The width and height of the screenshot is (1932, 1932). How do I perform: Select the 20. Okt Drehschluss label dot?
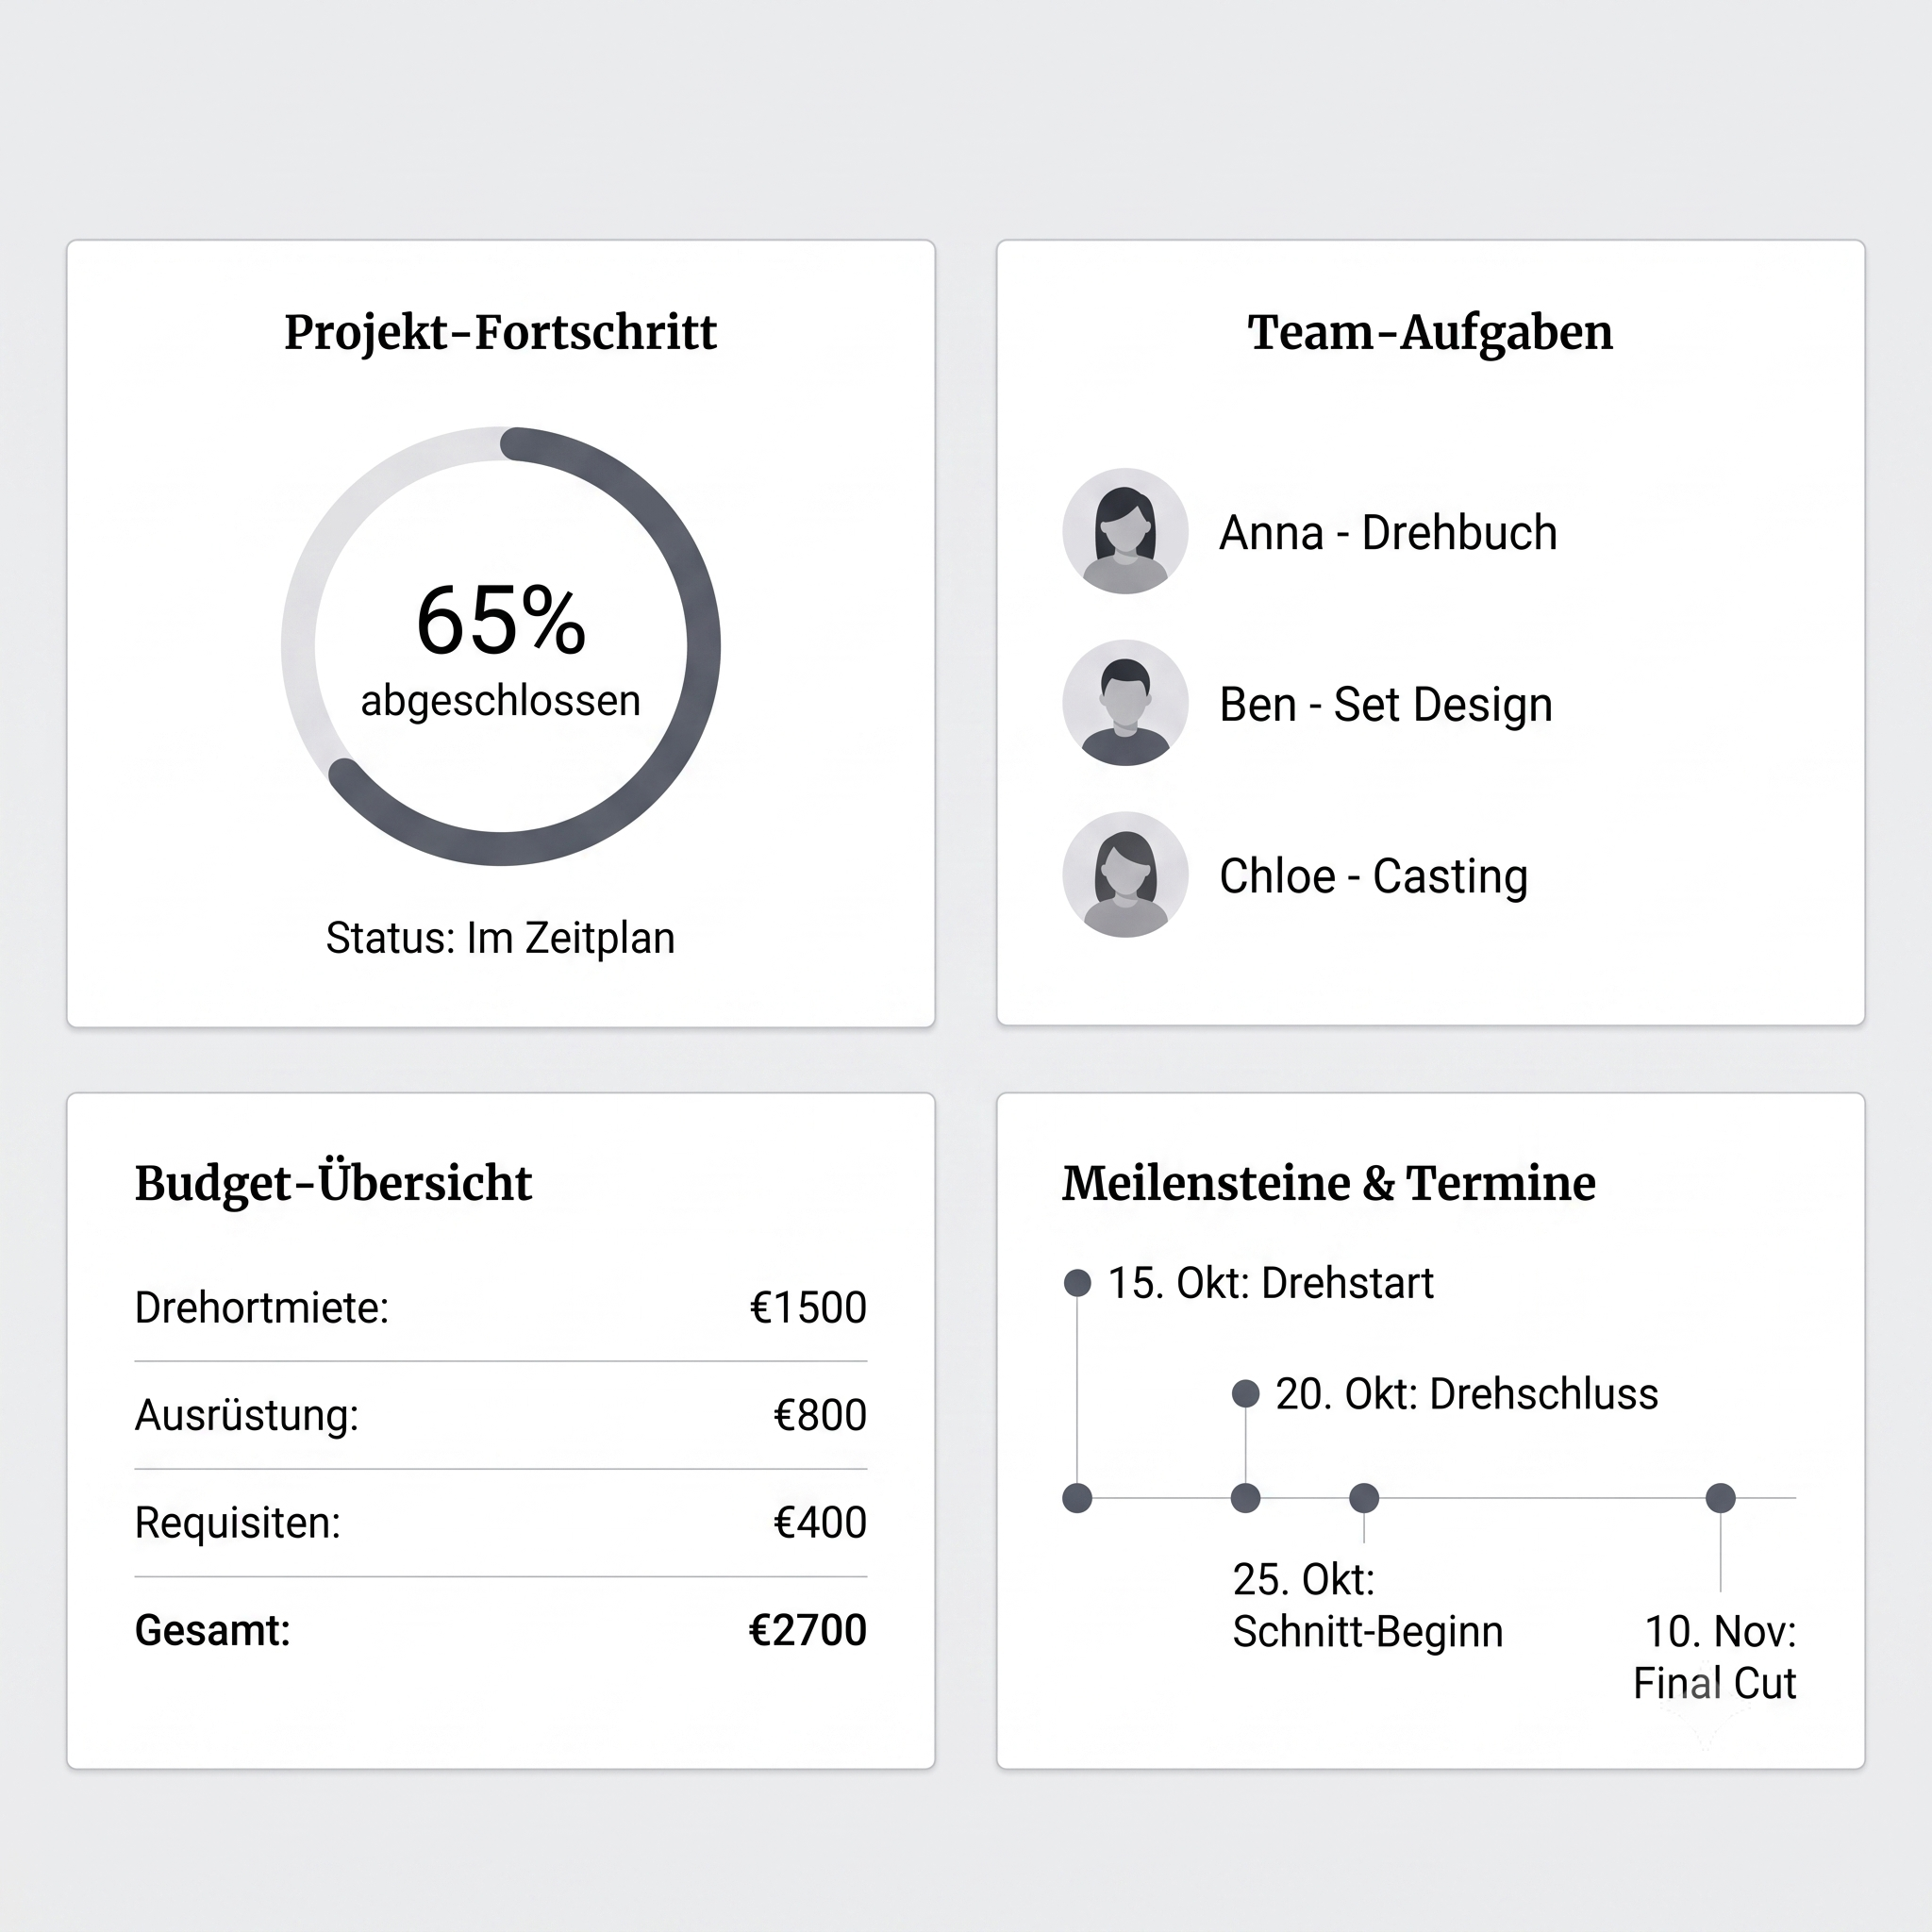pyautogui.click(x=1245, y=1393)
